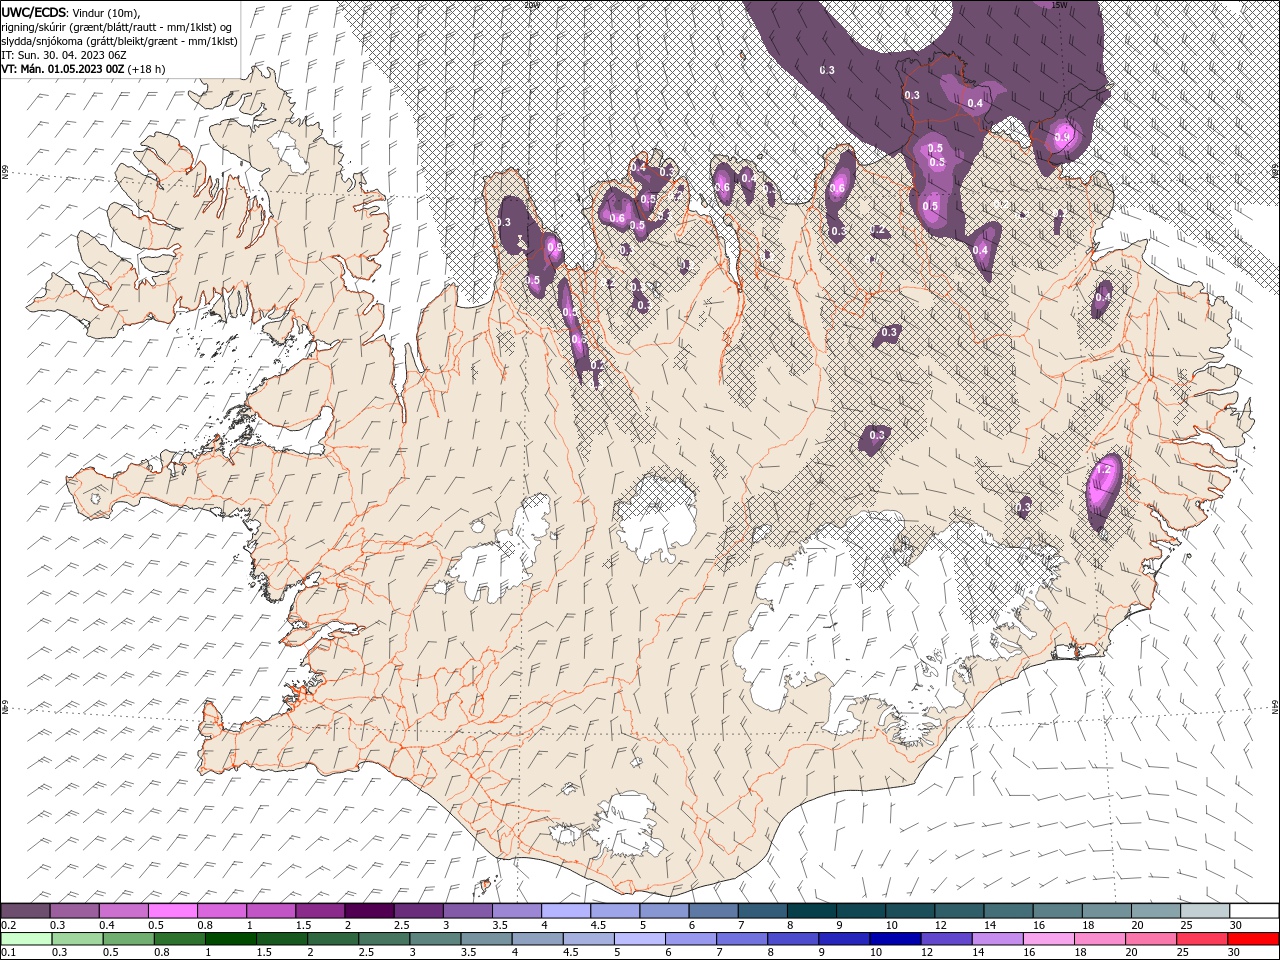The height and width of the screenshot is (960, 1280).
Task: Select the 1.5 magenta-purple snow scale swatch
Action: [319, 911]
